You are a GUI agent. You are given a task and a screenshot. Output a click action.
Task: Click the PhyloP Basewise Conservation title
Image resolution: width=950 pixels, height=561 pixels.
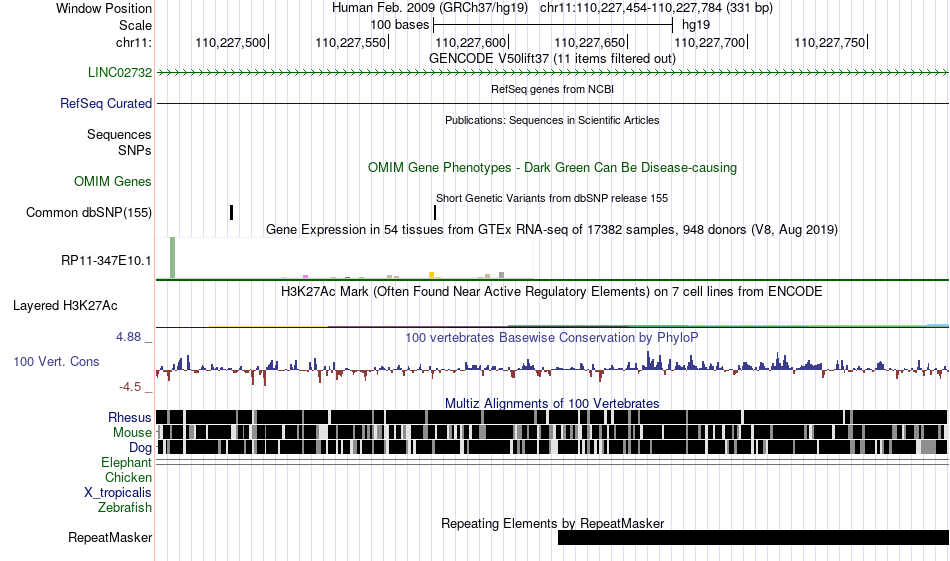[x=552, y=337]
